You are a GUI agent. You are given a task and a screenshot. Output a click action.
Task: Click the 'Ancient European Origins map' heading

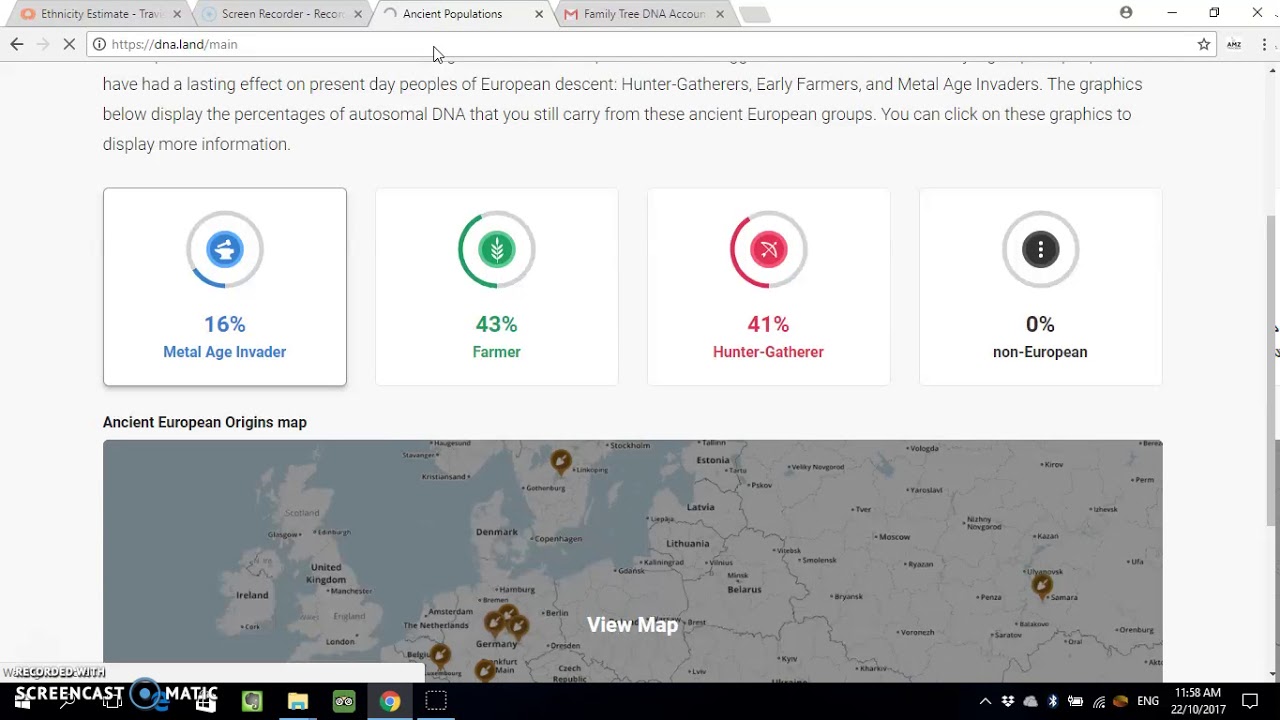click(205, 422)
